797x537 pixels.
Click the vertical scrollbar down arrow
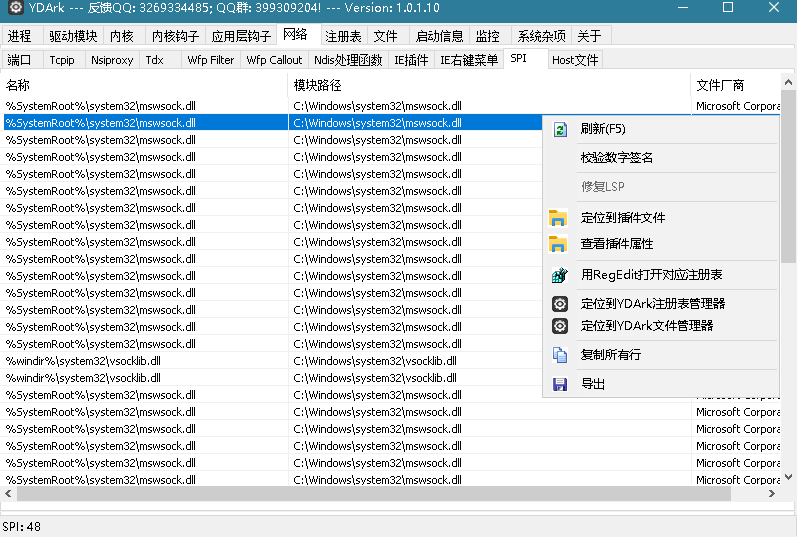point(788,477)
